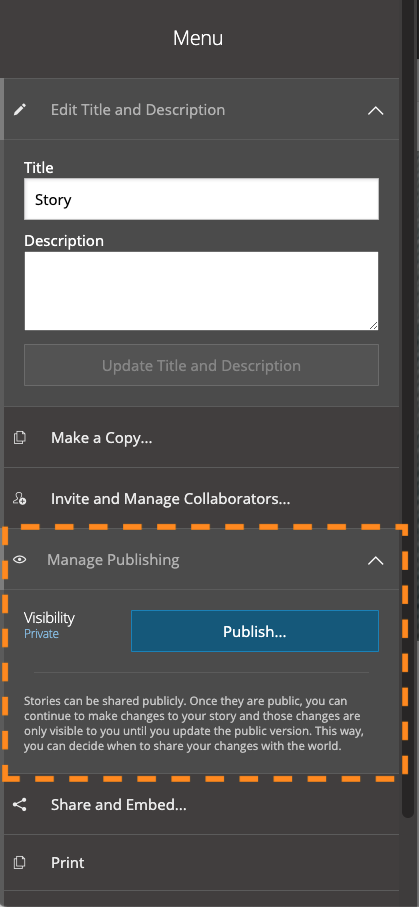The width and height of the screenshot is (419, 907).
Task: Collapse the Edit Title and Description section
Action: (x=376, y=110)
